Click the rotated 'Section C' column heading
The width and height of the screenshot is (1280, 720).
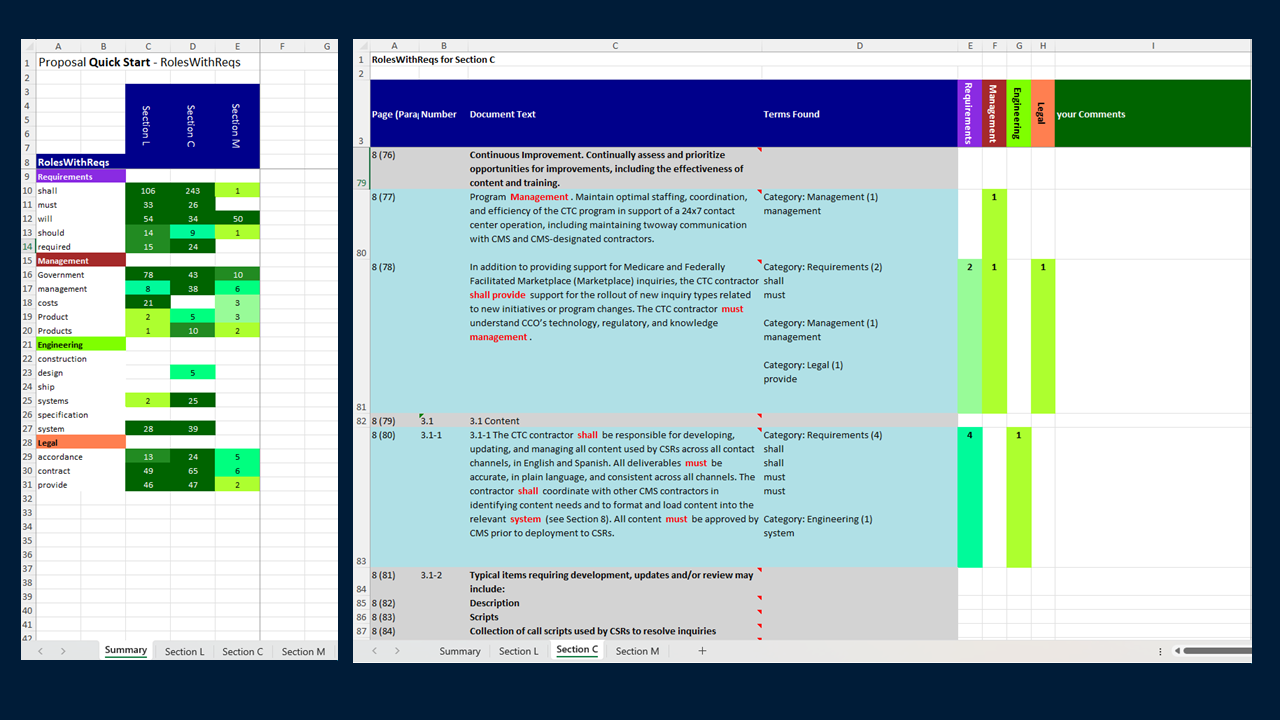pos(192,126)
